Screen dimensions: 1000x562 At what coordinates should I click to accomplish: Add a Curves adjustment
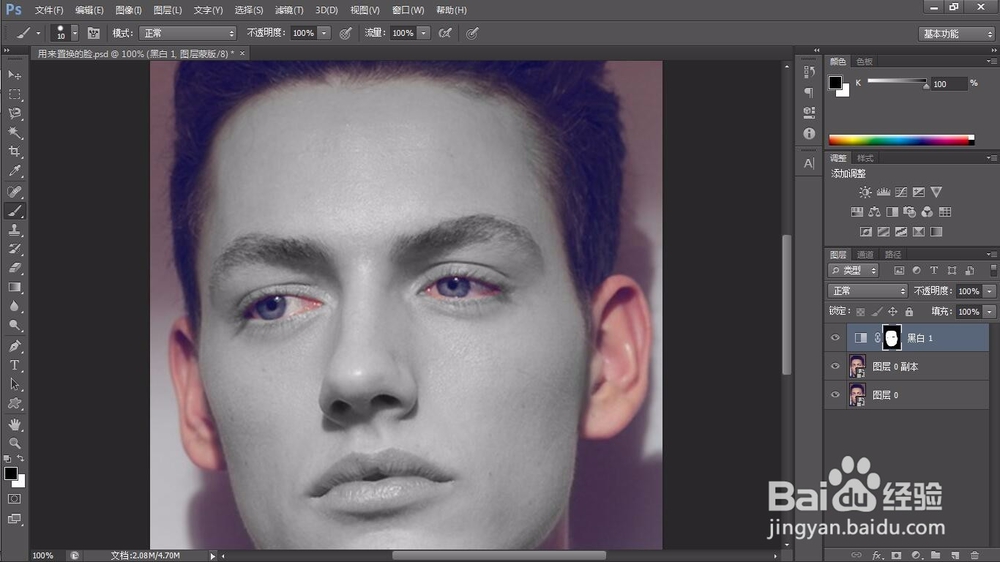[x=901, y=192]
